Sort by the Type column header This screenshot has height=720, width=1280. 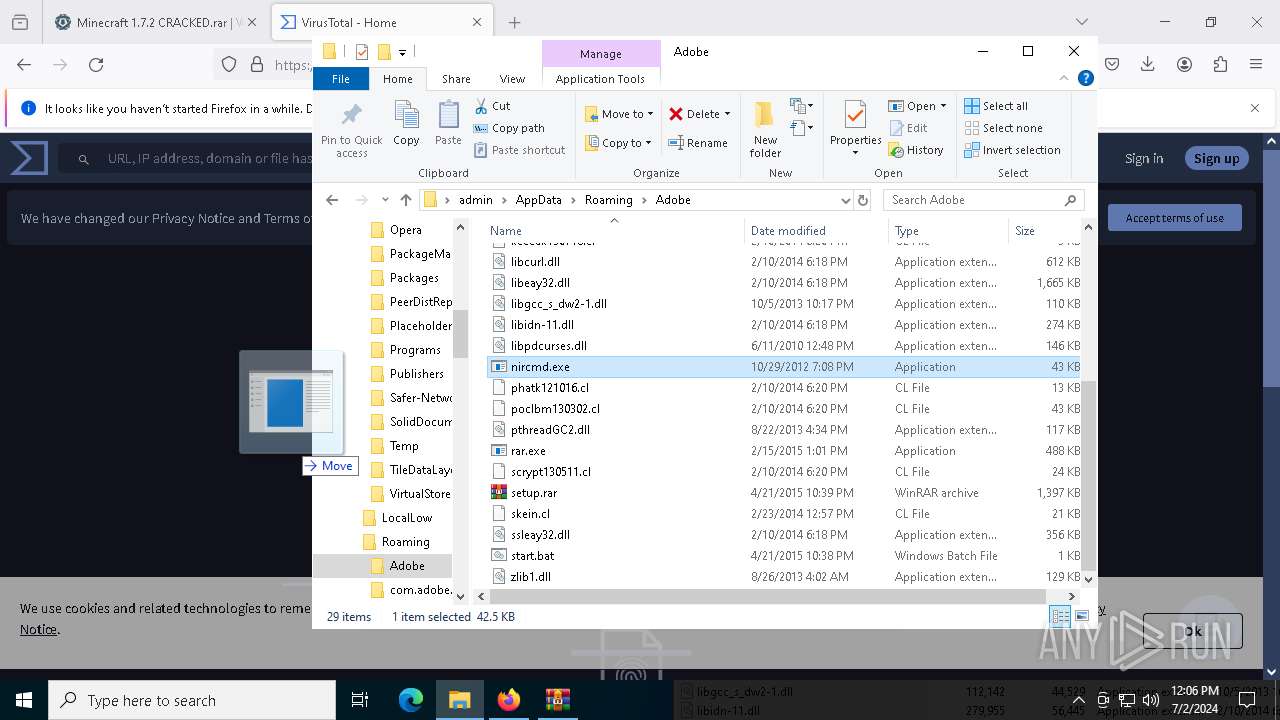948,231
